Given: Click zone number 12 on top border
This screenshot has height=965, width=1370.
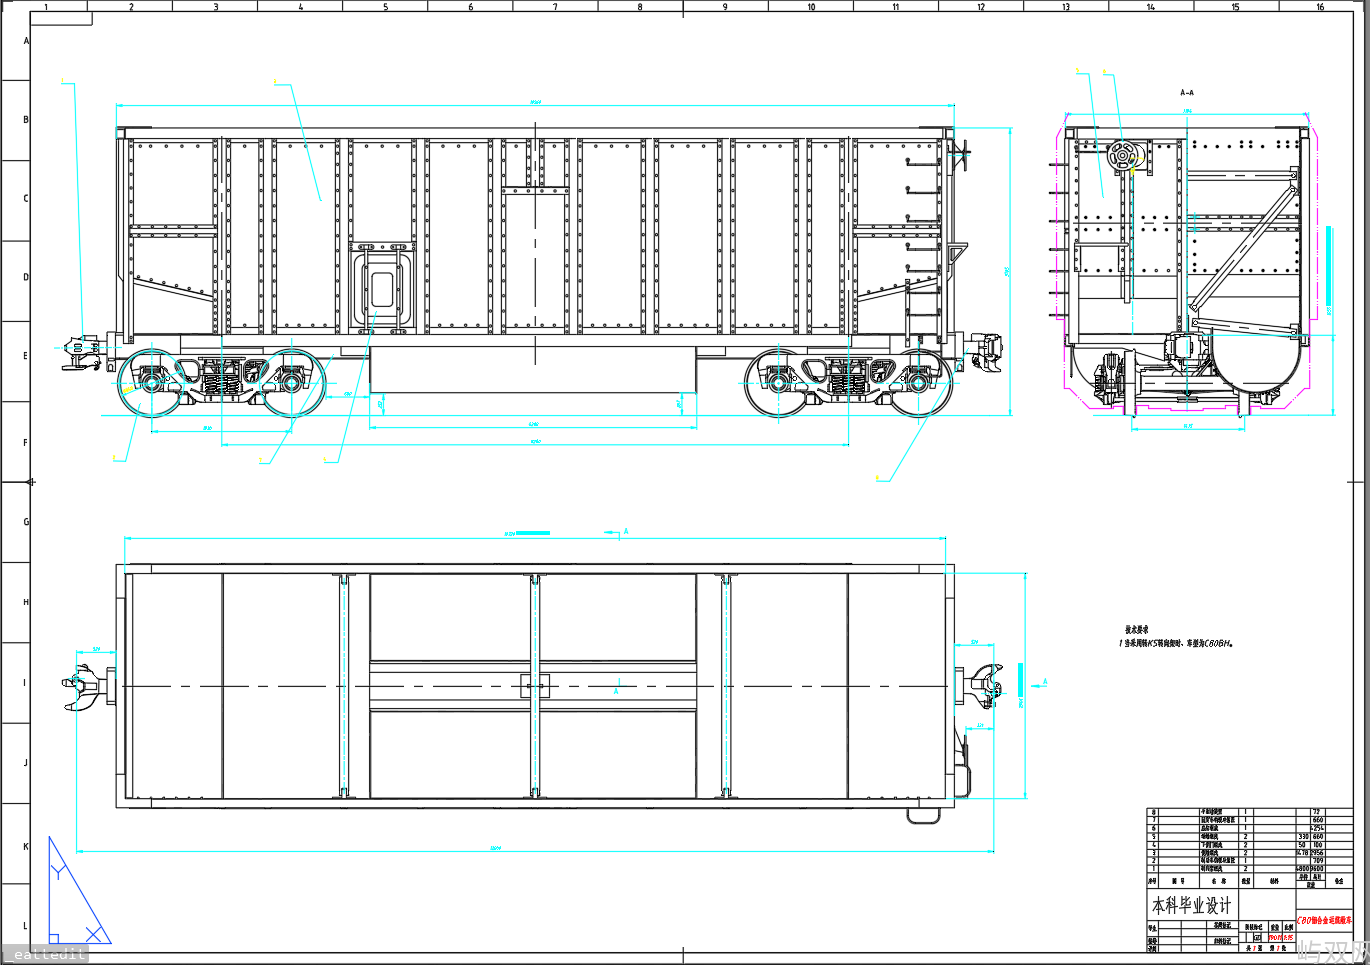Looking at the screenshot, I should coord(981,7).
